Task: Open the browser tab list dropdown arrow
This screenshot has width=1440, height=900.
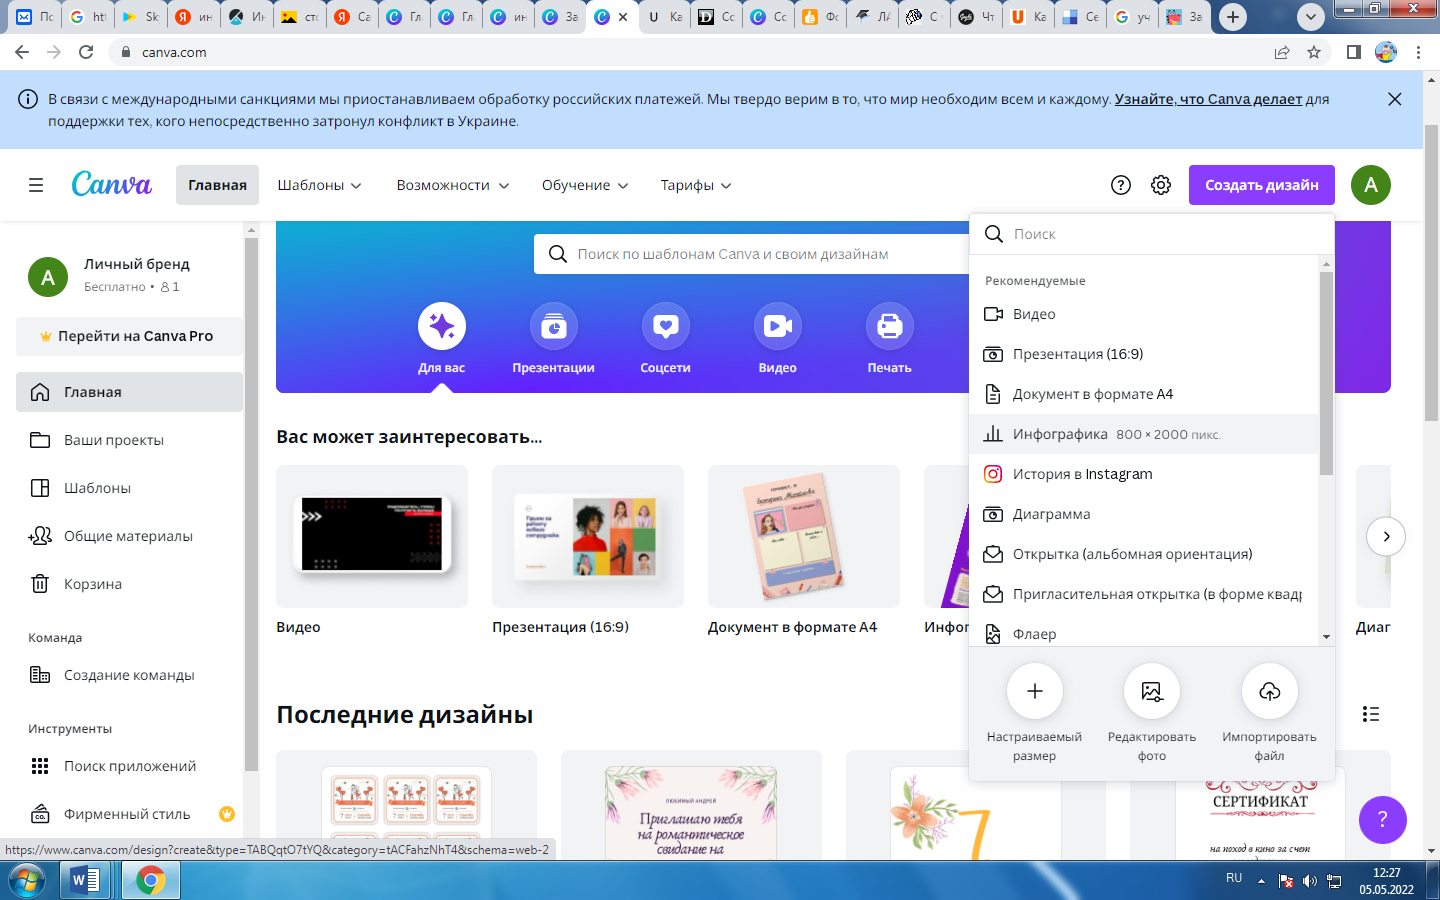Action: (x=1310, y=17)
